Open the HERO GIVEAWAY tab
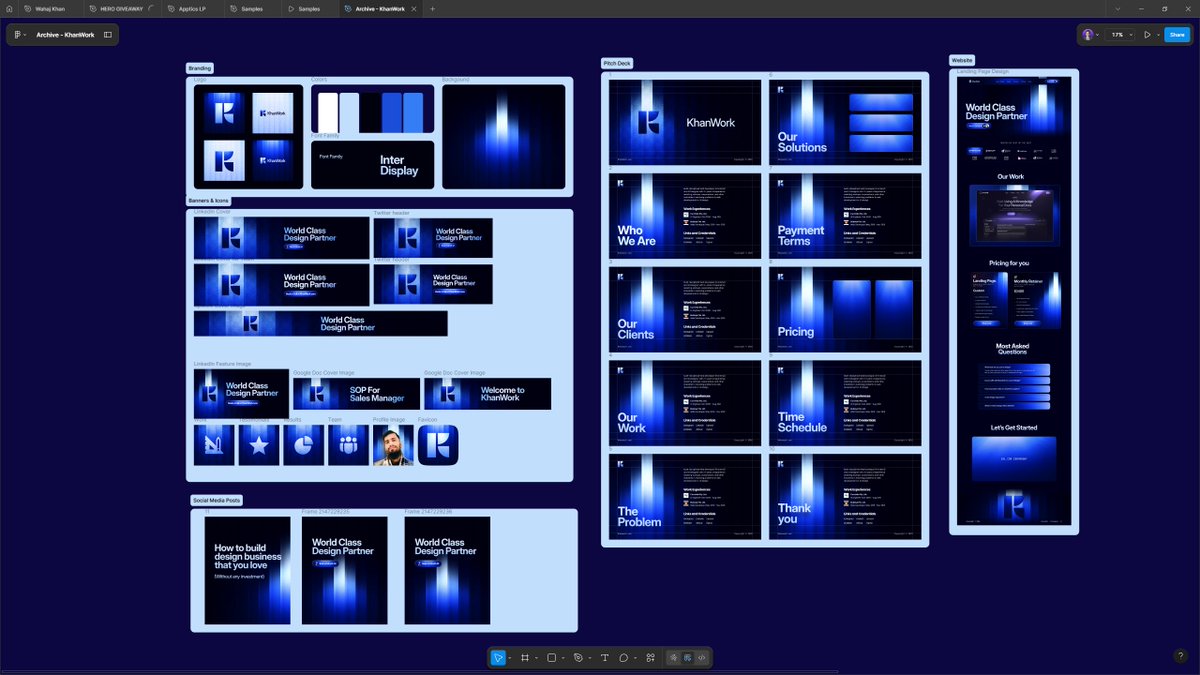1200x675 pixels. [119, 8]
